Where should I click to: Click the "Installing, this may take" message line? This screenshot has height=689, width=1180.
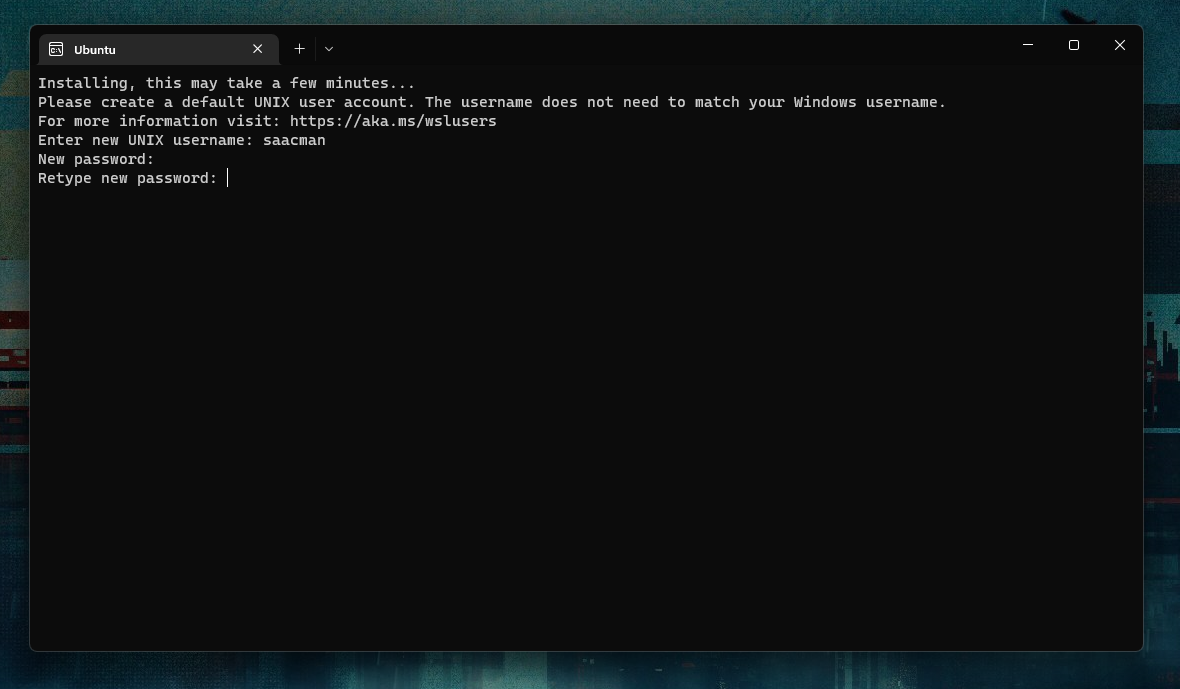[226, 83]
